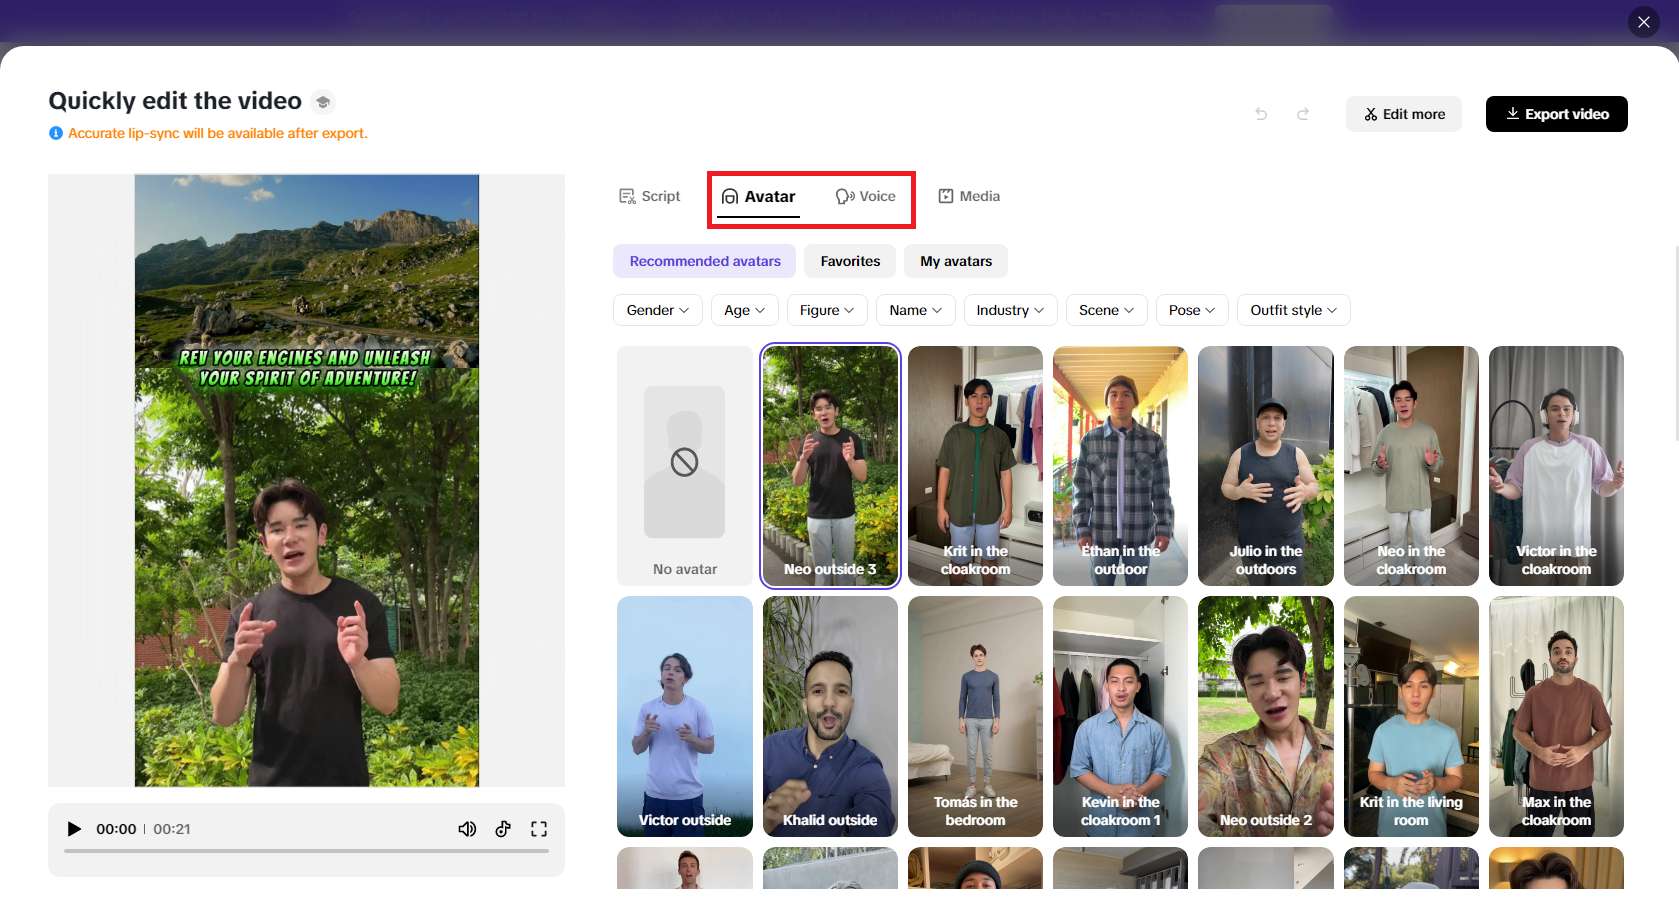The width and height of the screenshot is (1679, 898).
Task: Open the Media tab
Action: (x=969, y=196)
